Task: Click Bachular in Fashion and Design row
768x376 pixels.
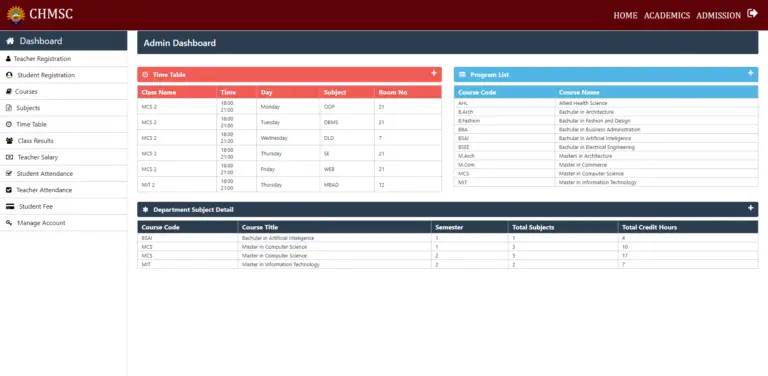Action: [606, 121]
